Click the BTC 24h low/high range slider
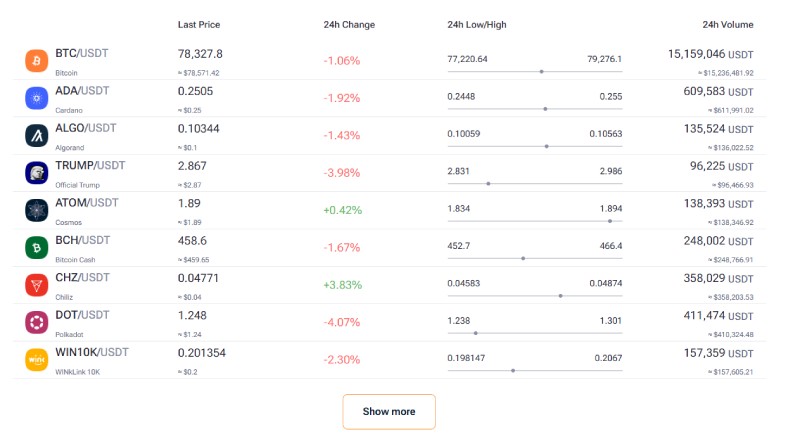 point(534,71)
